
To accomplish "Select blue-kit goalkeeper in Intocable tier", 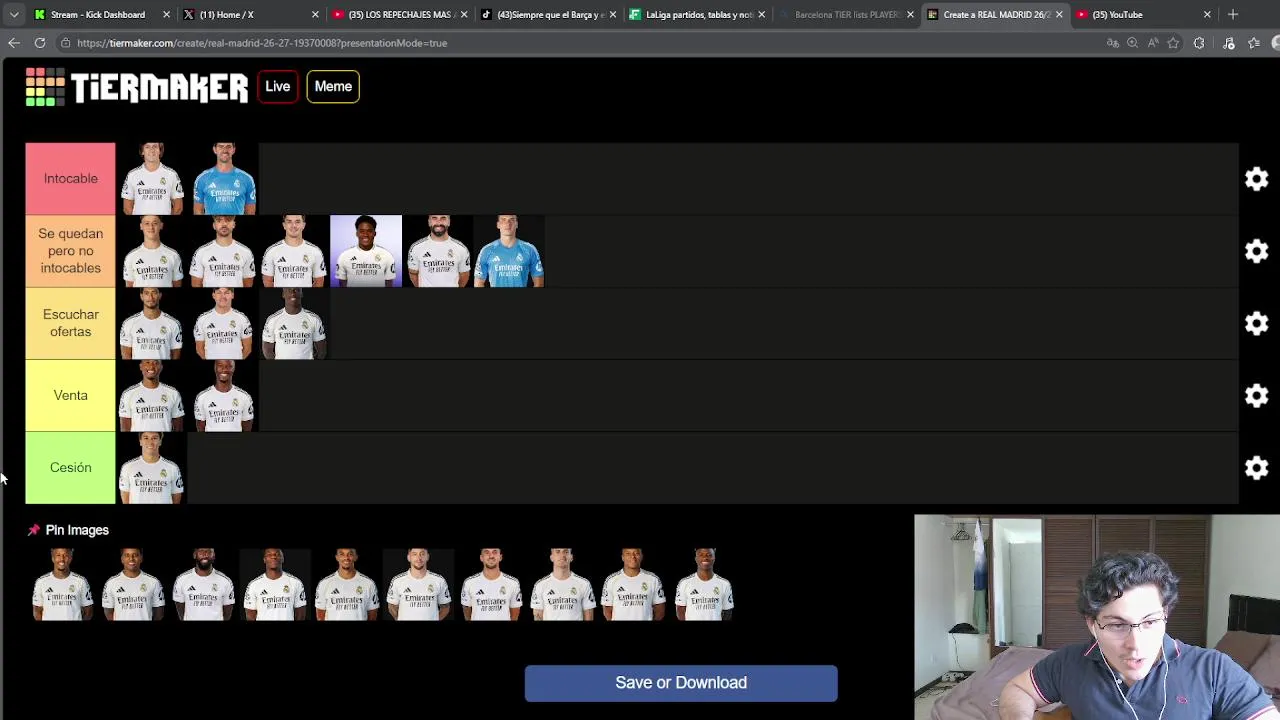I will click(223, 179).
